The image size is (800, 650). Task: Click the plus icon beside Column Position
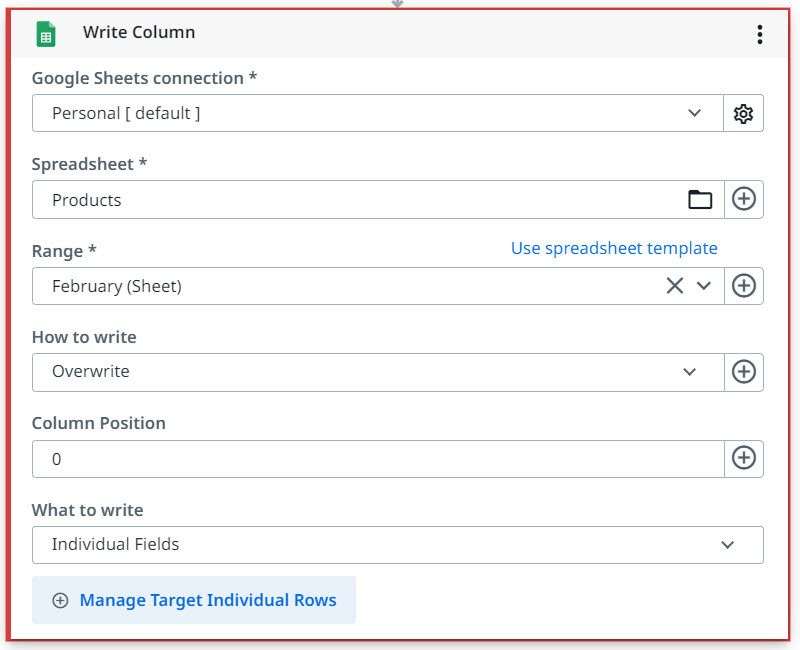pos(744,459)
